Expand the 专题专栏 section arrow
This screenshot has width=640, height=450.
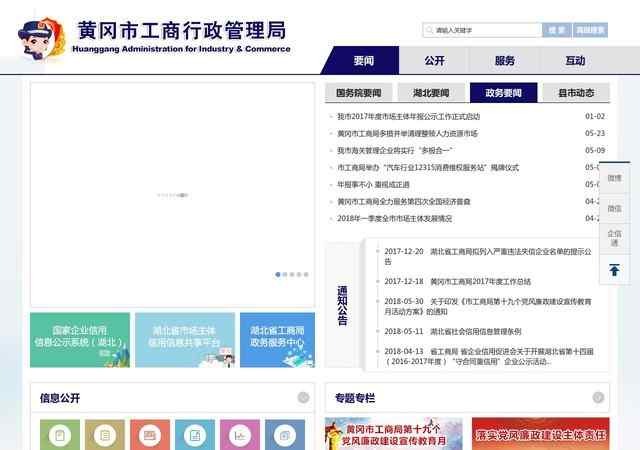click(x=598, y=398)
